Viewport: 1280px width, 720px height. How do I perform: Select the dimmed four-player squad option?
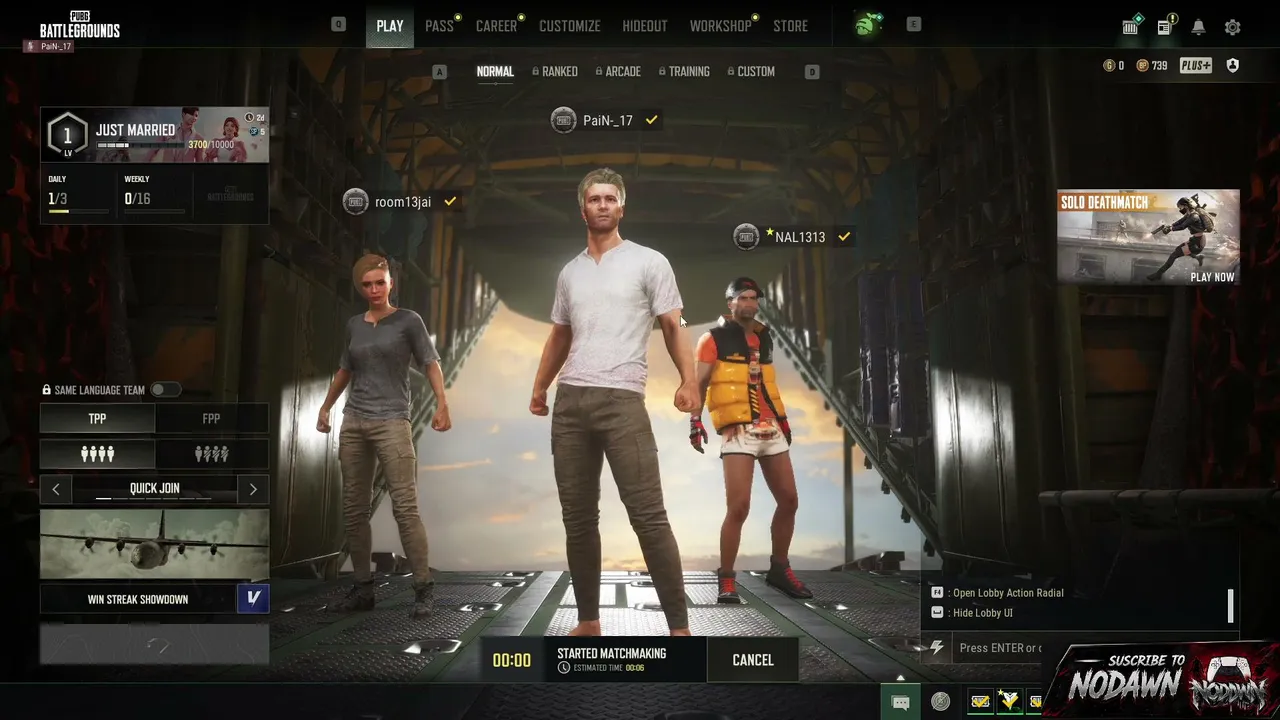click(x=211, y=454)
